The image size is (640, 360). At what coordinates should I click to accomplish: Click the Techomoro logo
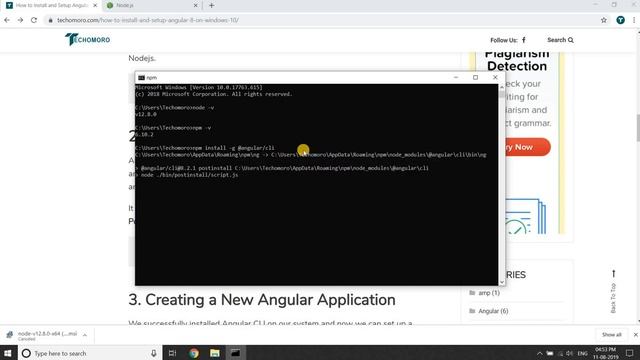(87, 40)
